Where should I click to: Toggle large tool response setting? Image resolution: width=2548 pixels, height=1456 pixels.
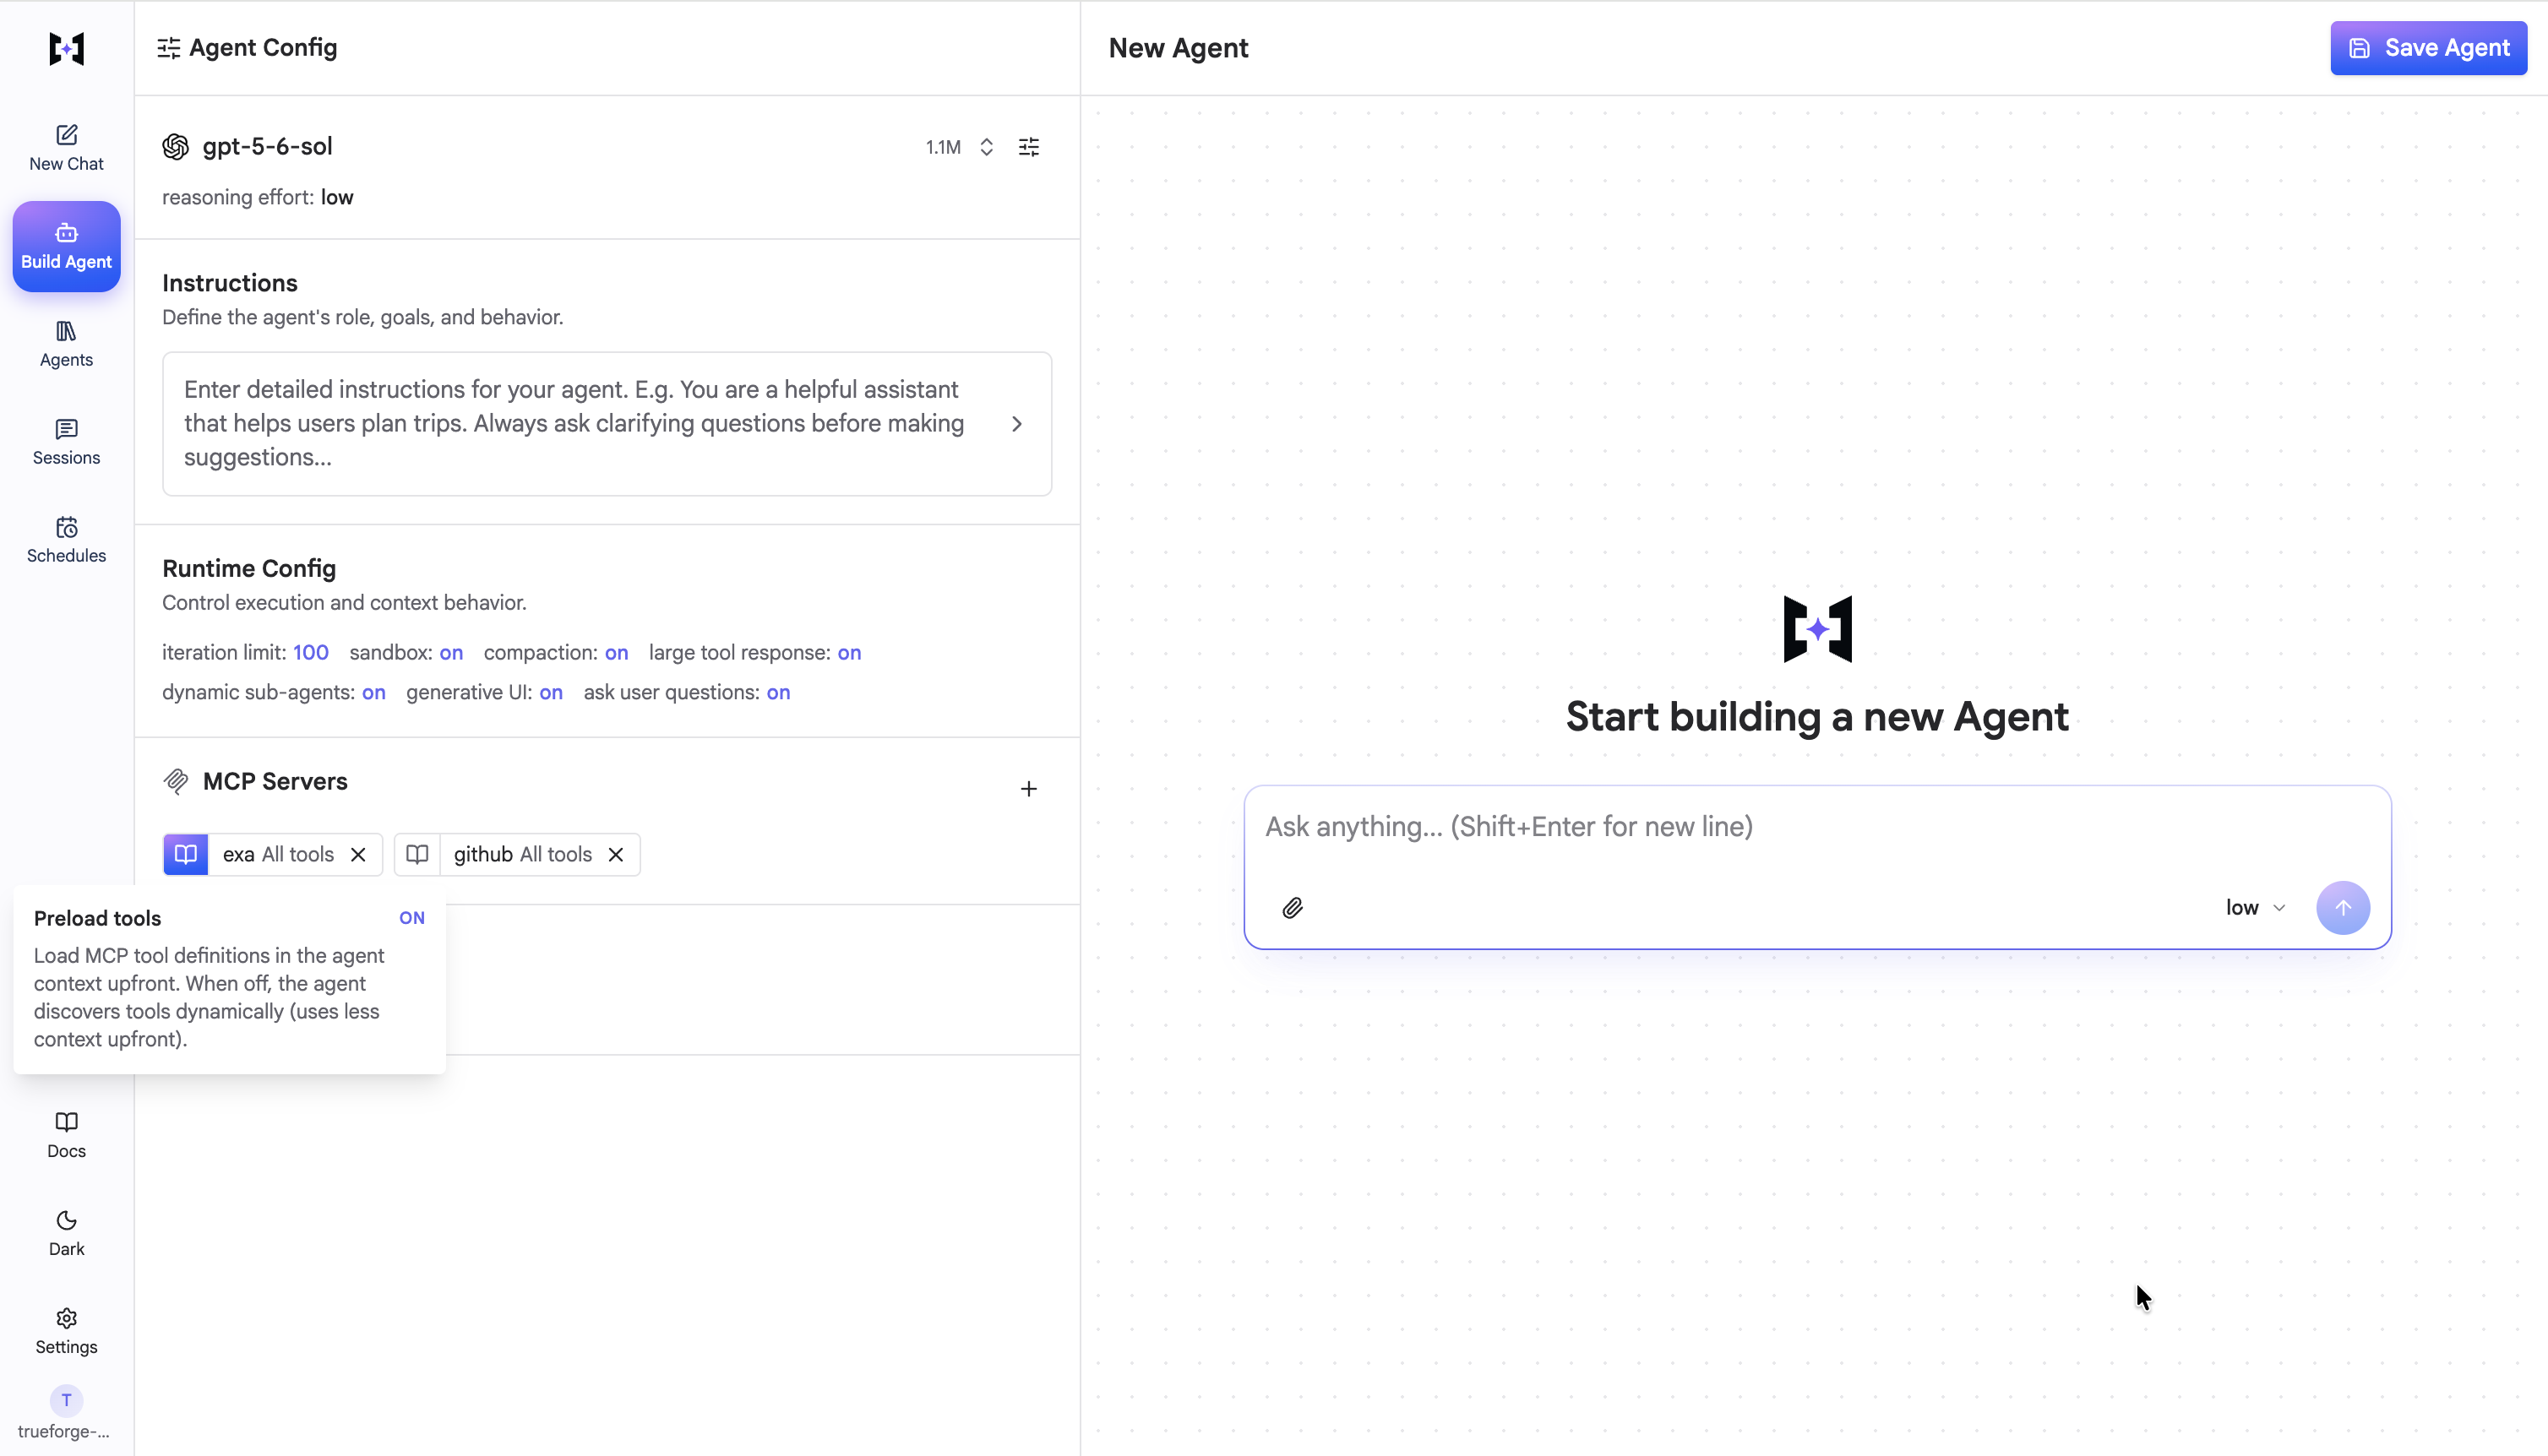pyautogui.click(x=849, y=652)
